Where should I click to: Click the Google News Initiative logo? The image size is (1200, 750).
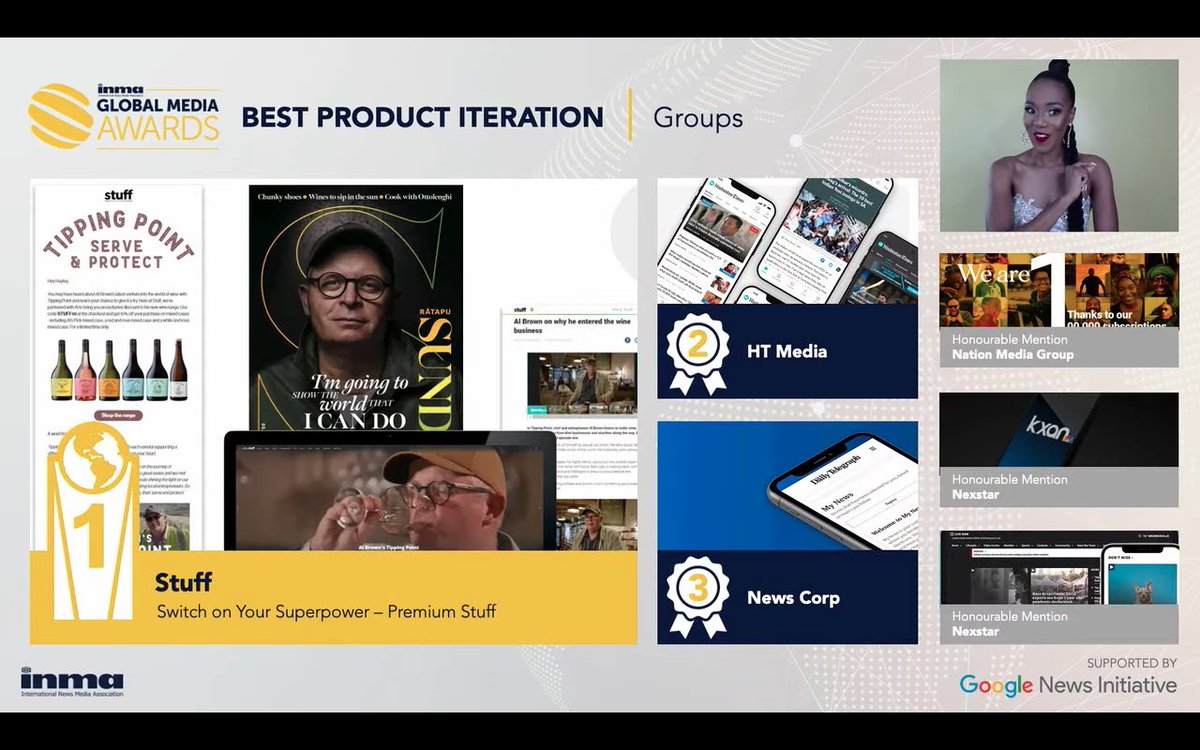[1068, 685]
